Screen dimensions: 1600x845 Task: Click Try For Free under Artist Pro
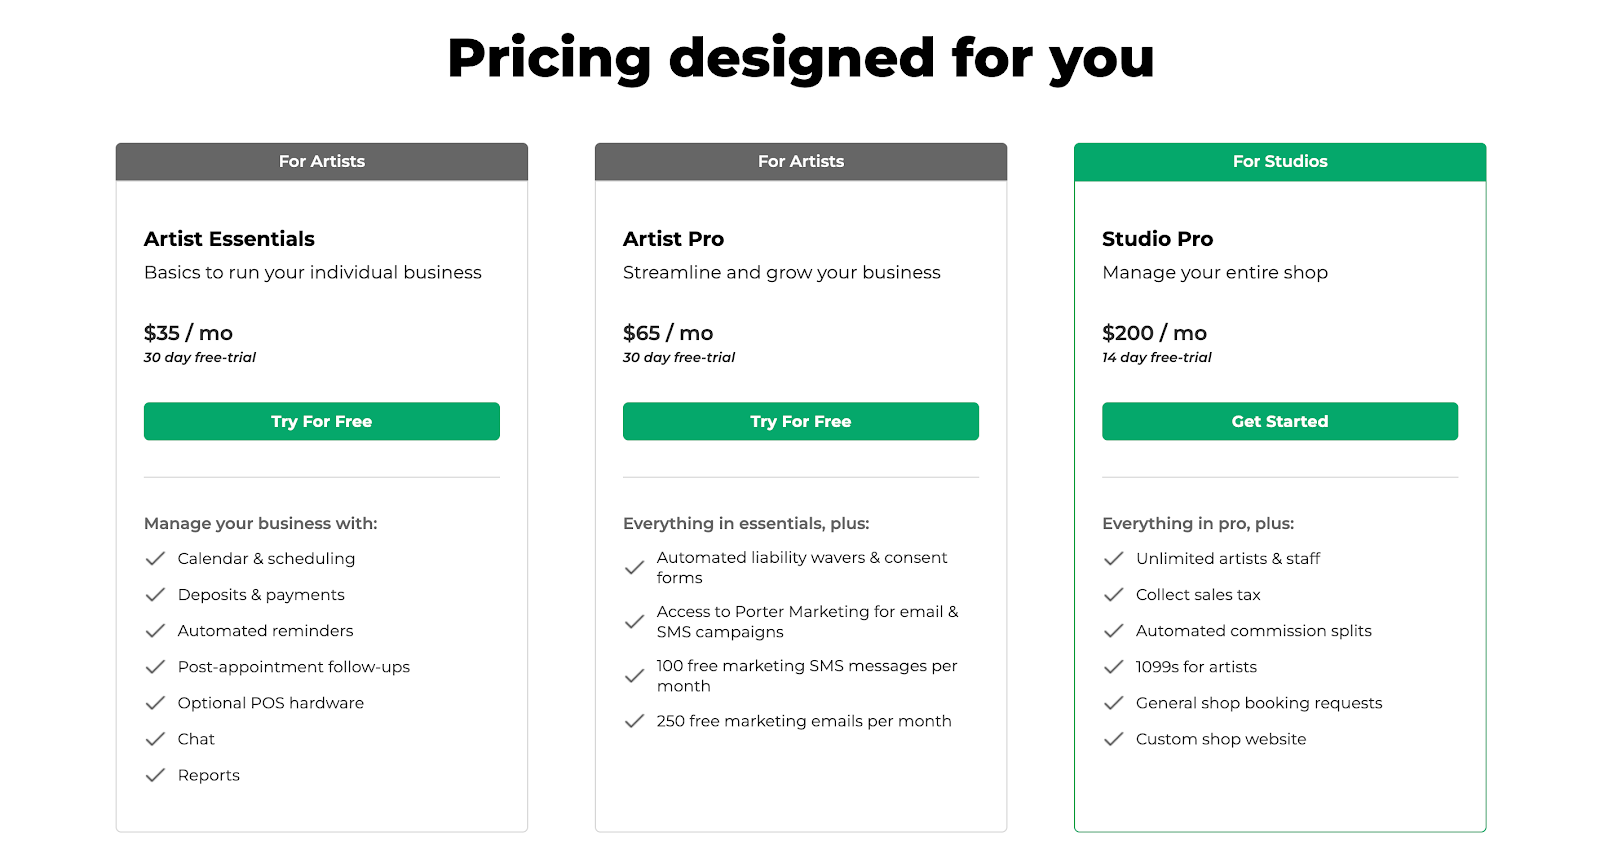(800, 421)
